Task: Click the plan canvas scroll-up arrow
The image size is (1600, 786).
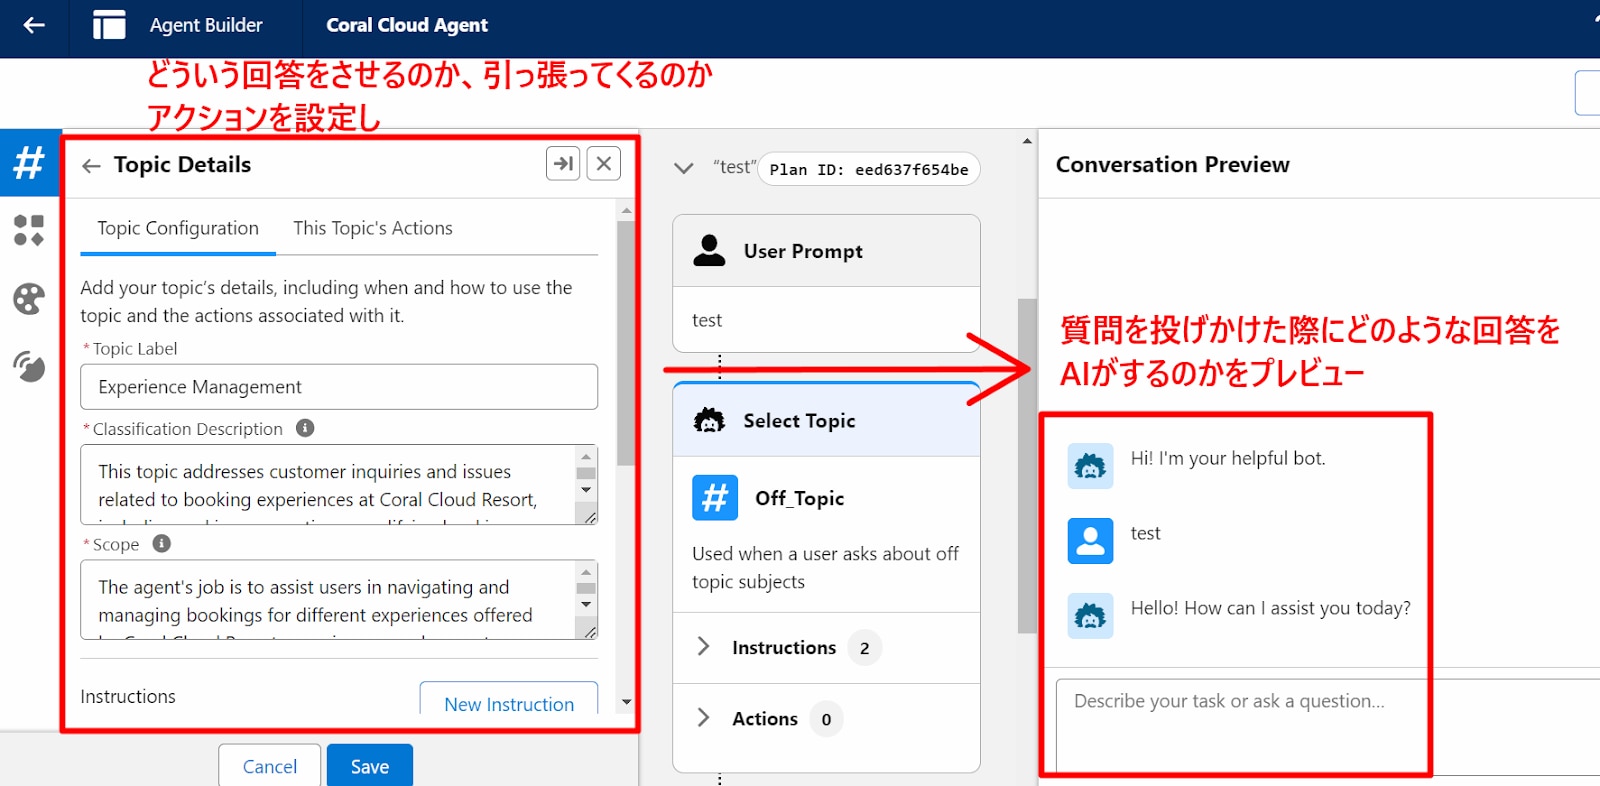Action: pos(1027,141)
